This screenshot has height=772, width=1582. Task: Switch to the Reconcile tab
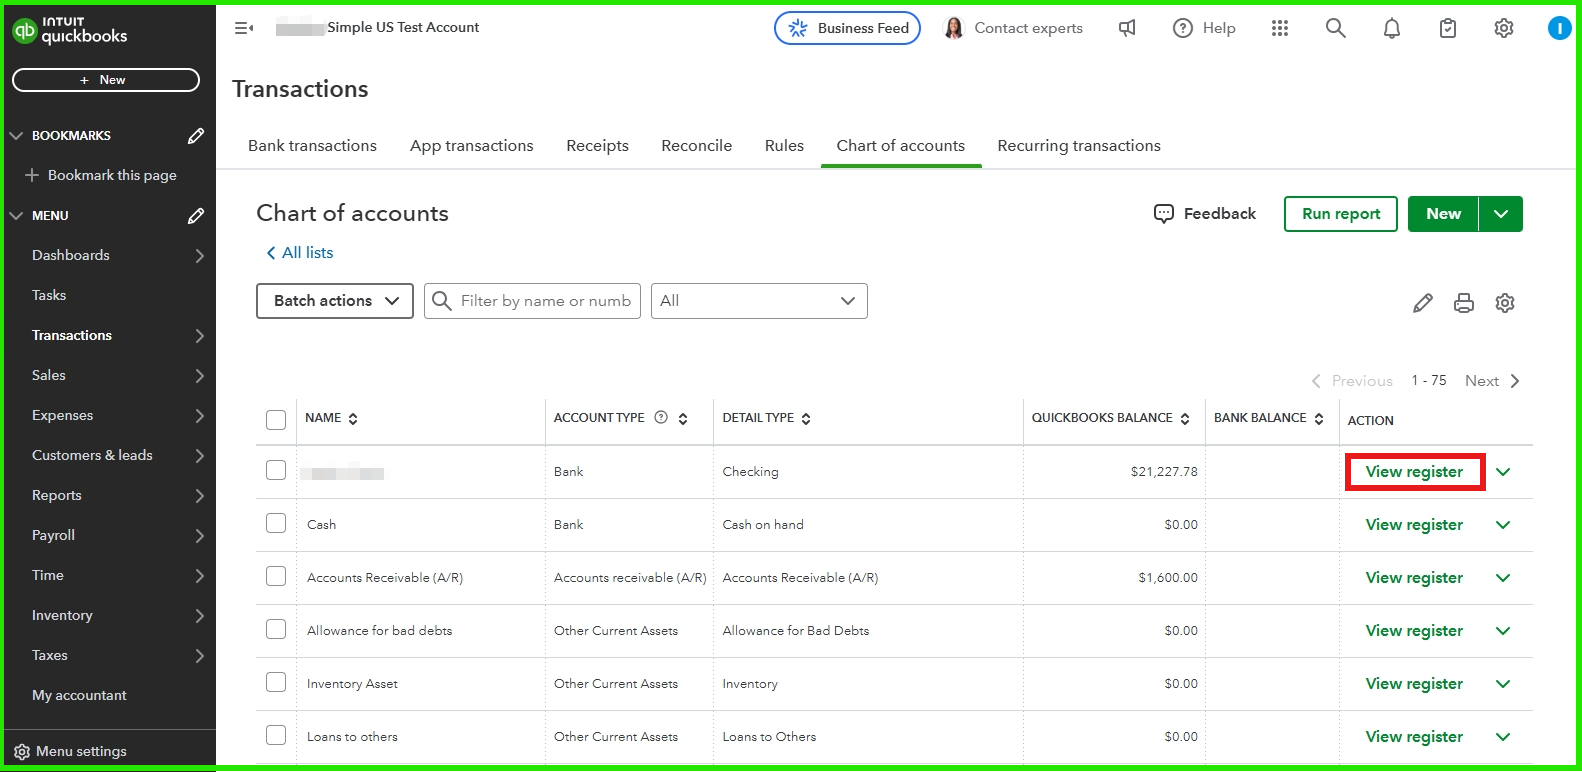tap(697, 146)
